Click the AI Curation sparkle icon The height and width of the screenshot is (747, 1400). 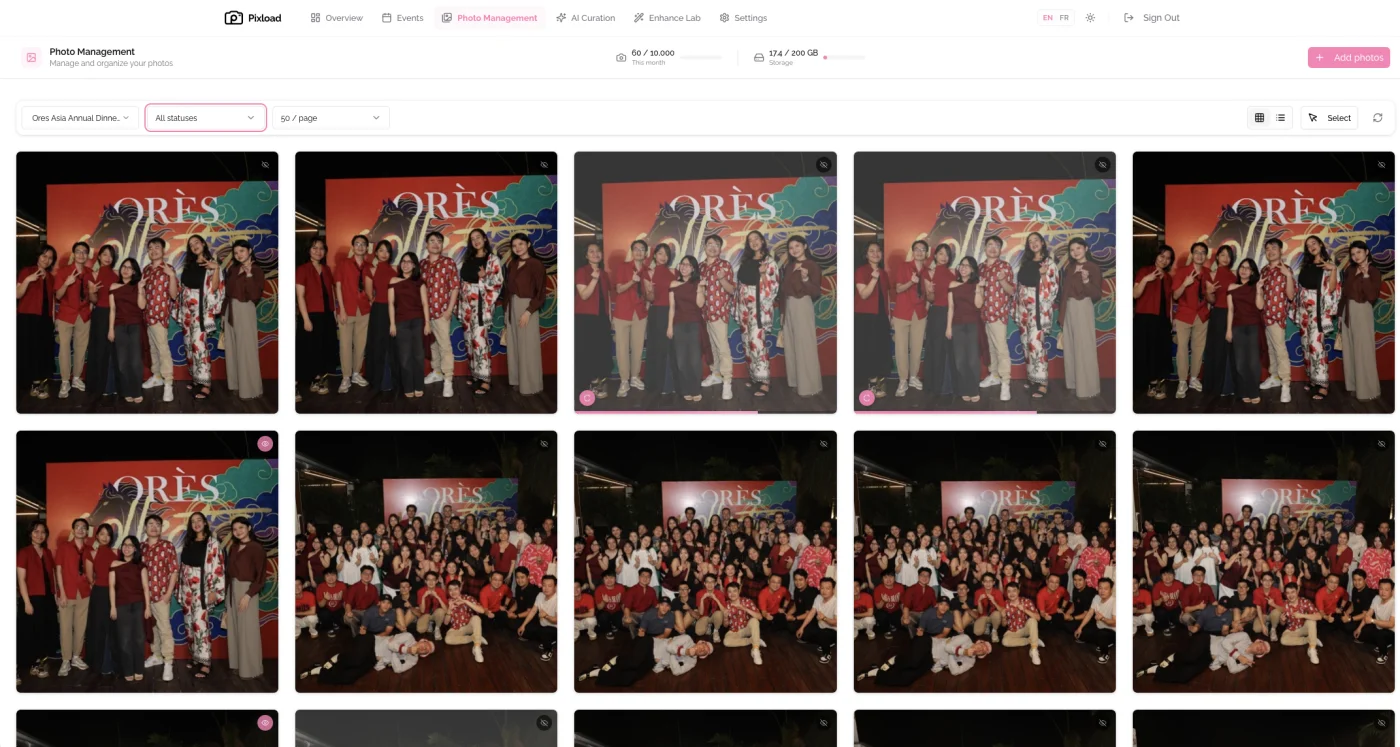(x=561, y=18)
